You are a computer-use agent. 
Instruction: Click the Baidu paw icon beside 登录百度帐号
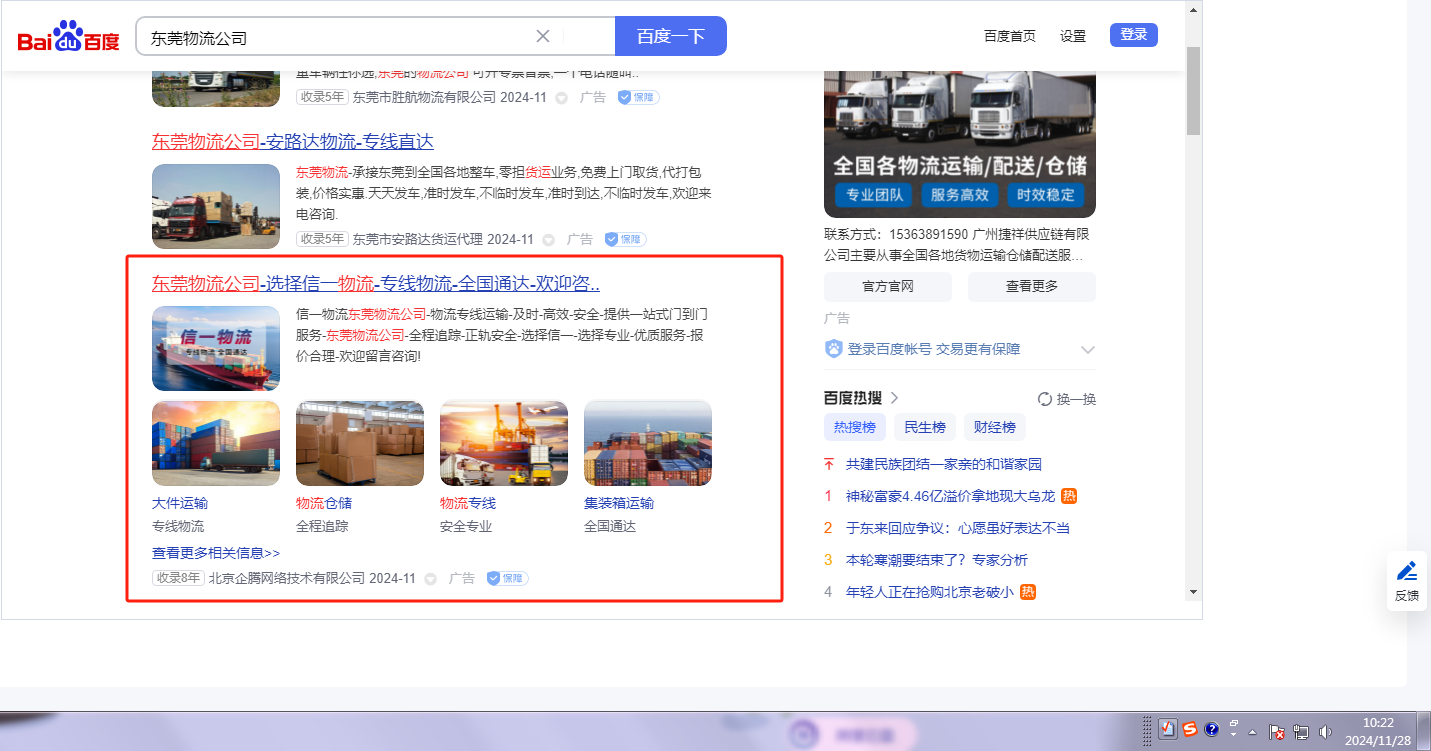[834, 349]
